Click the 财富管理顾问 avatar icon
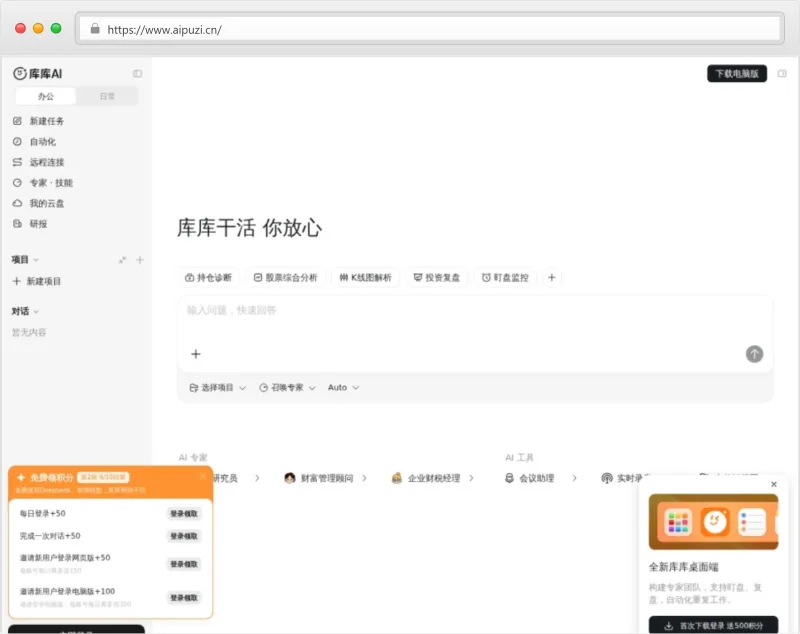This screenshot has width=800, height=634. coord(290,478)
